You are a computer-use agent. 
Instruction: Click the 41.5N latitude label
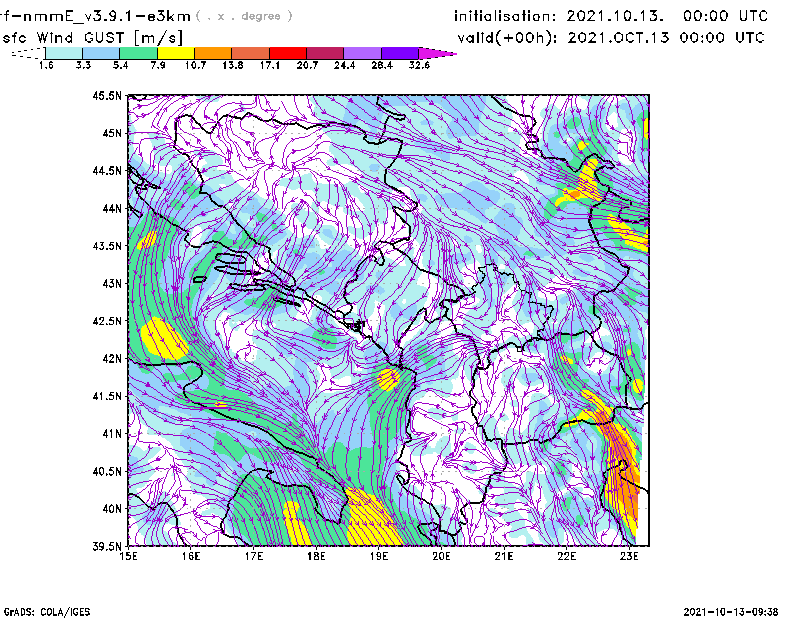tap(107, 396)
